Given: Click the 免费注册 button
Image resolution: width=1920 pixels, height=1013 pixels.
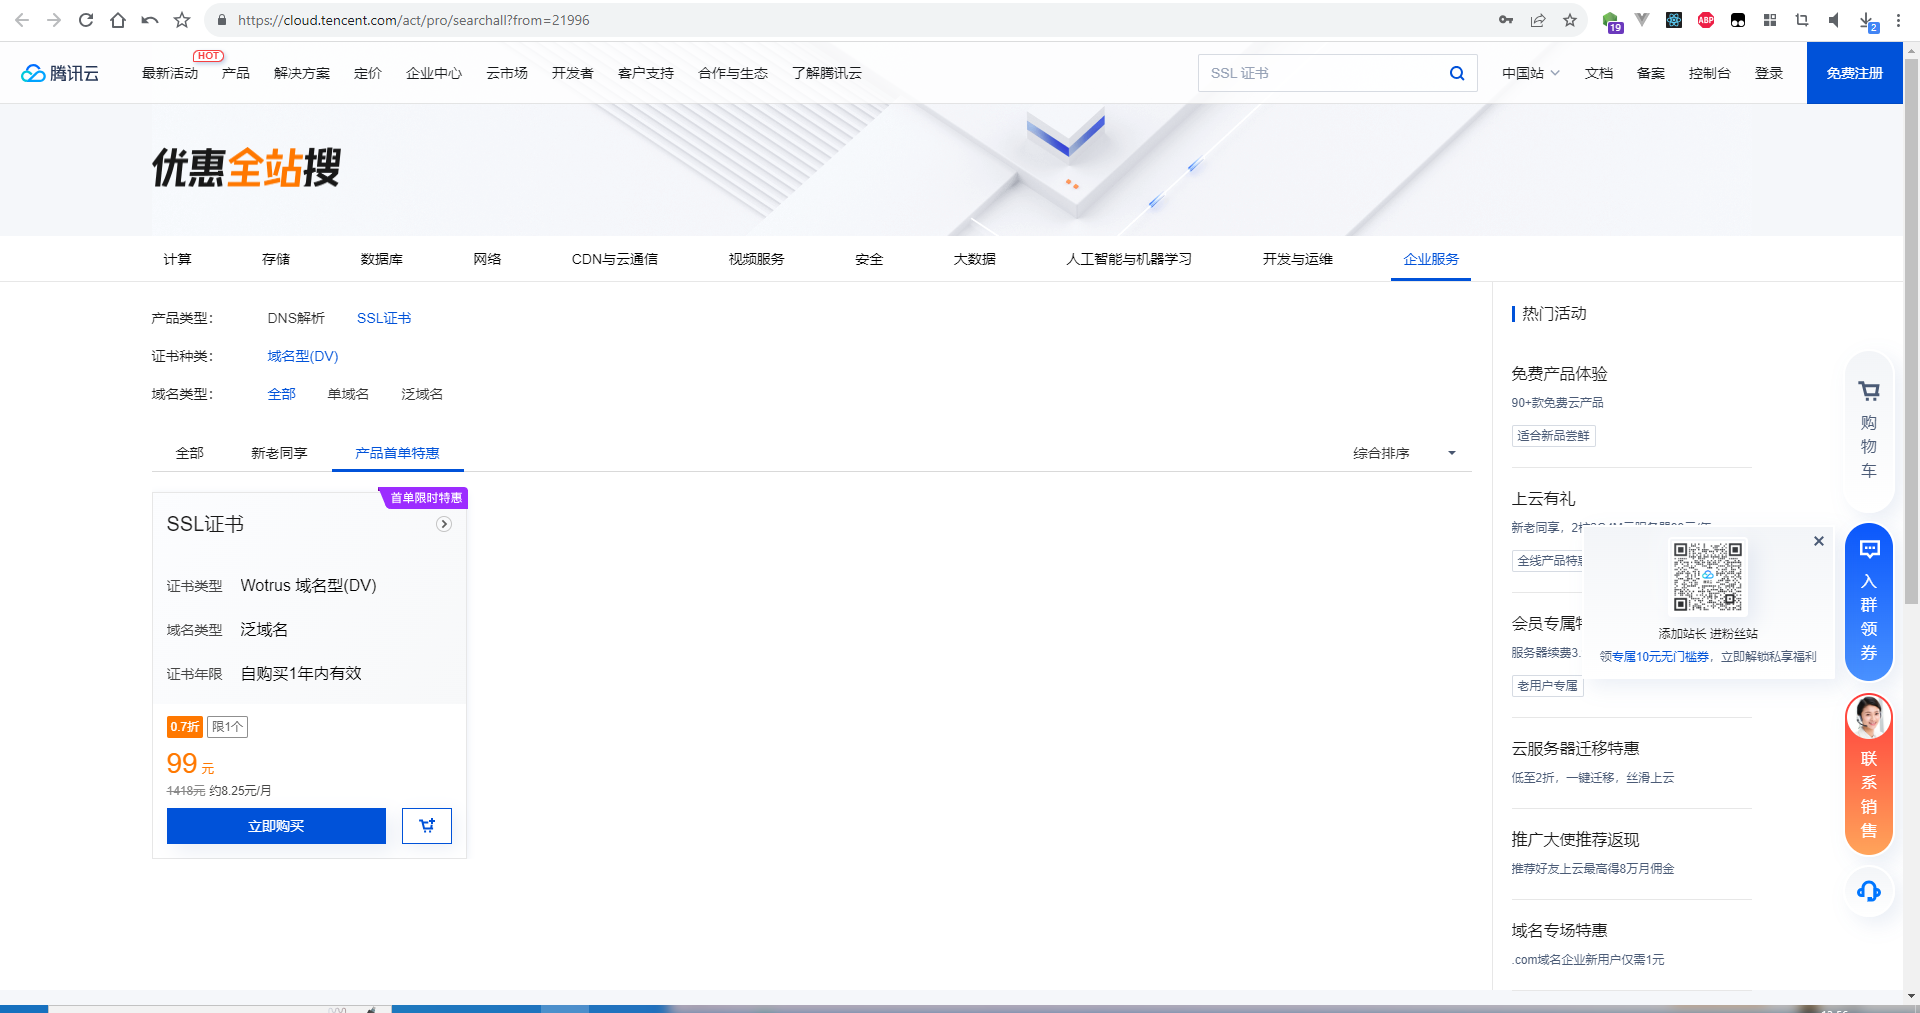Looking at the screenshot, I should point(1854,73).
